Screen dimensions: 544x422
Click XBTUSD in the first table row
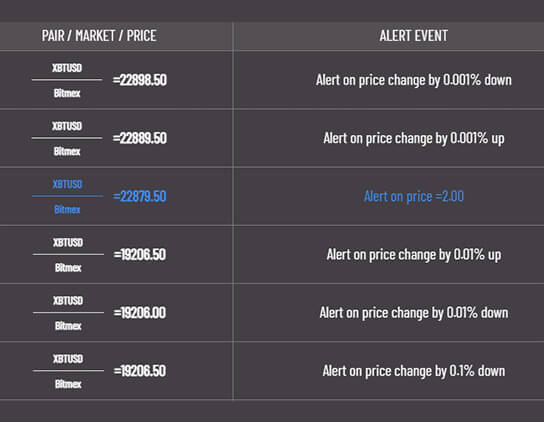pos(67,68)
